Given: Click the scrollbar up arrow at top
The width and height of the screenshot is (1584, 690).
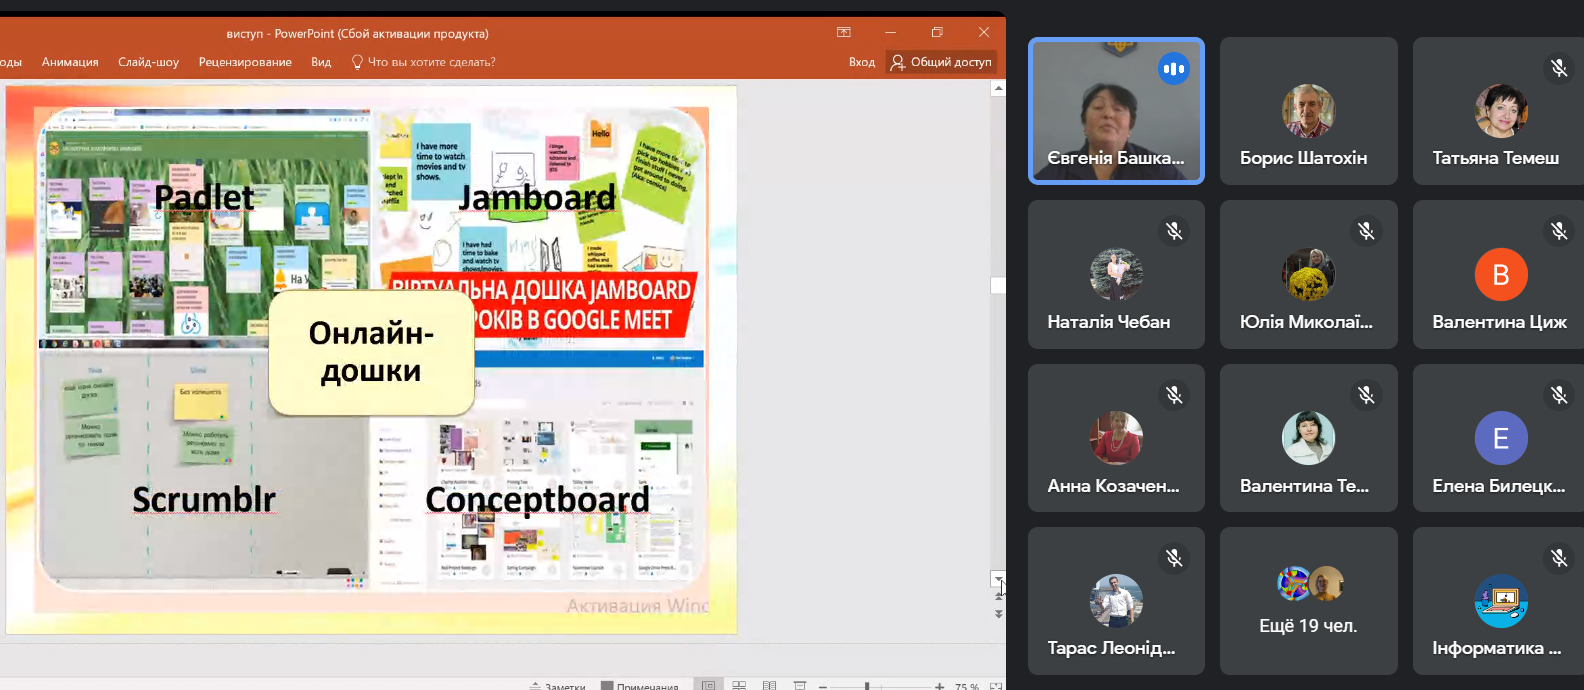Looking at the screenshot, I should pyautogui.click(x=998, y=88).
